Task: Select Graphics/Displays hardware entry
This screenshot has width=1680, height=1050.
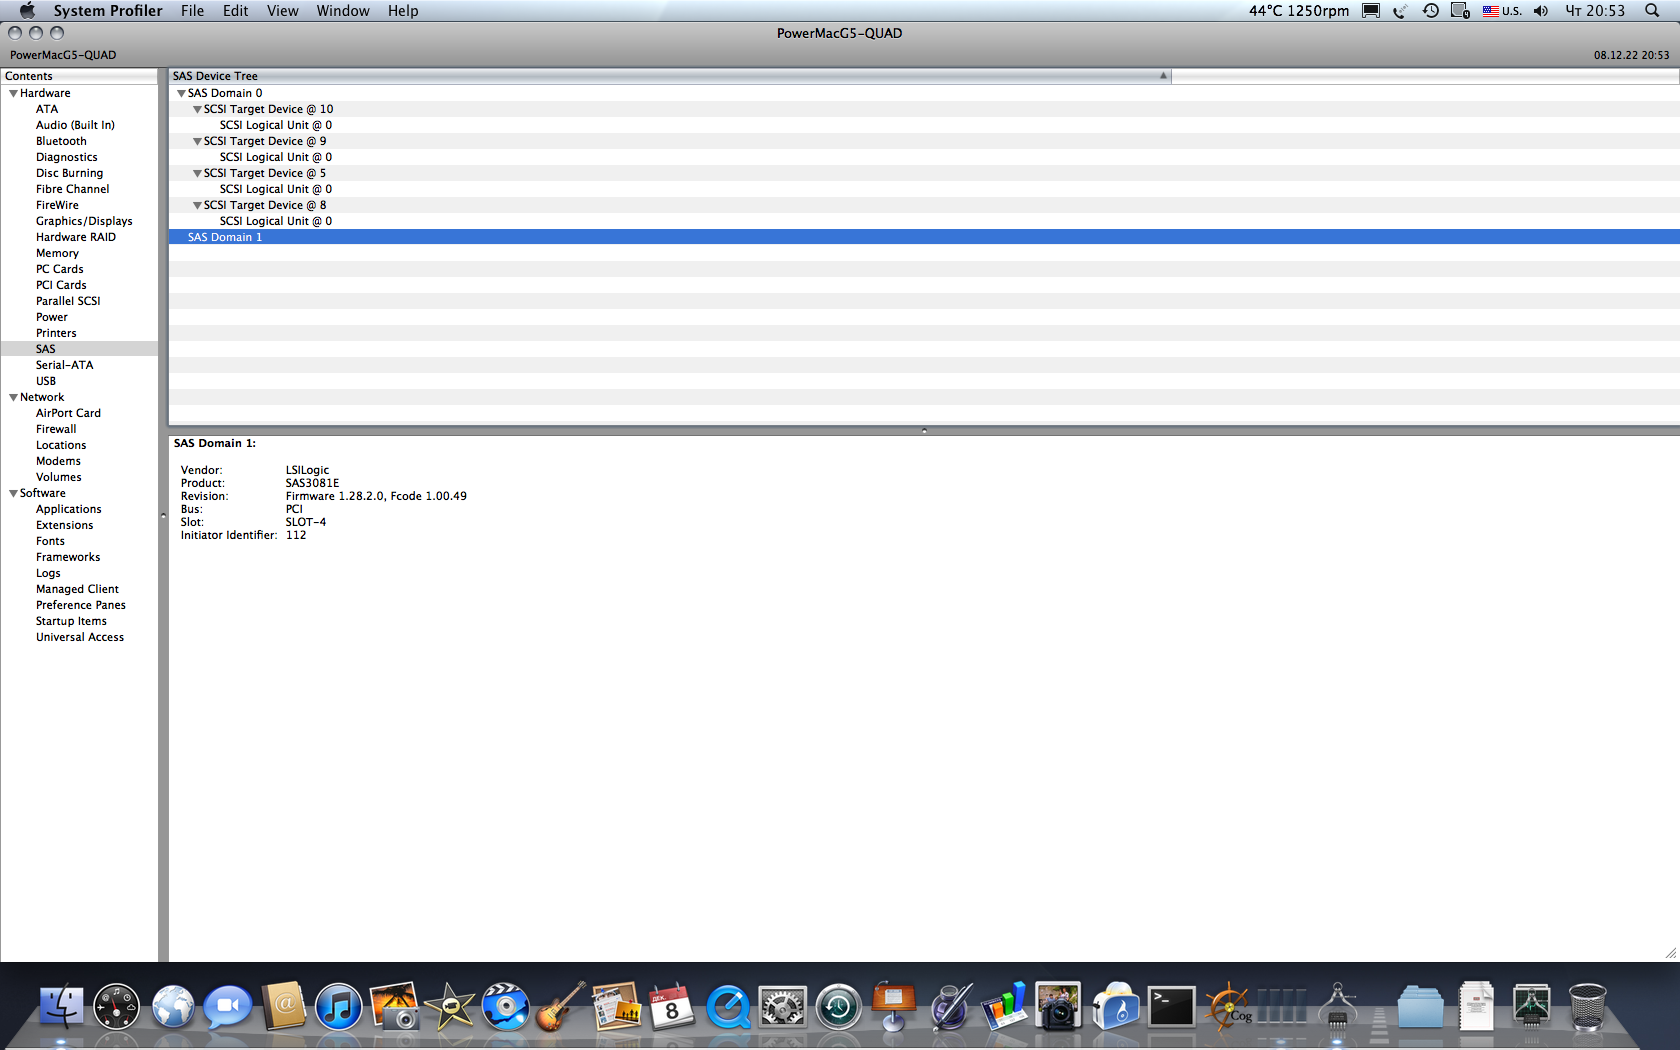Action: pos(84,221)
